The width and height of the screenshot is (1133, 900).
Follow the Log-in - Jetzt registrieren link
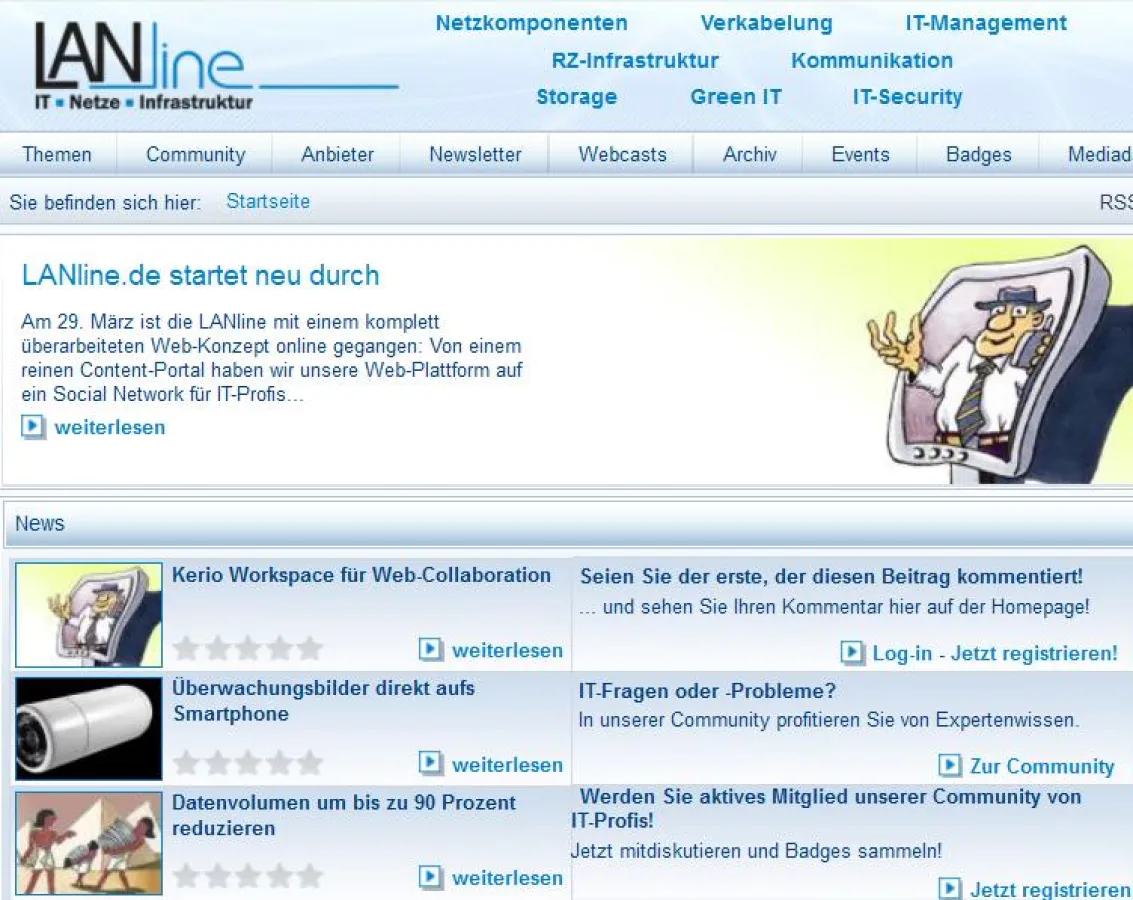coord(995,653)
